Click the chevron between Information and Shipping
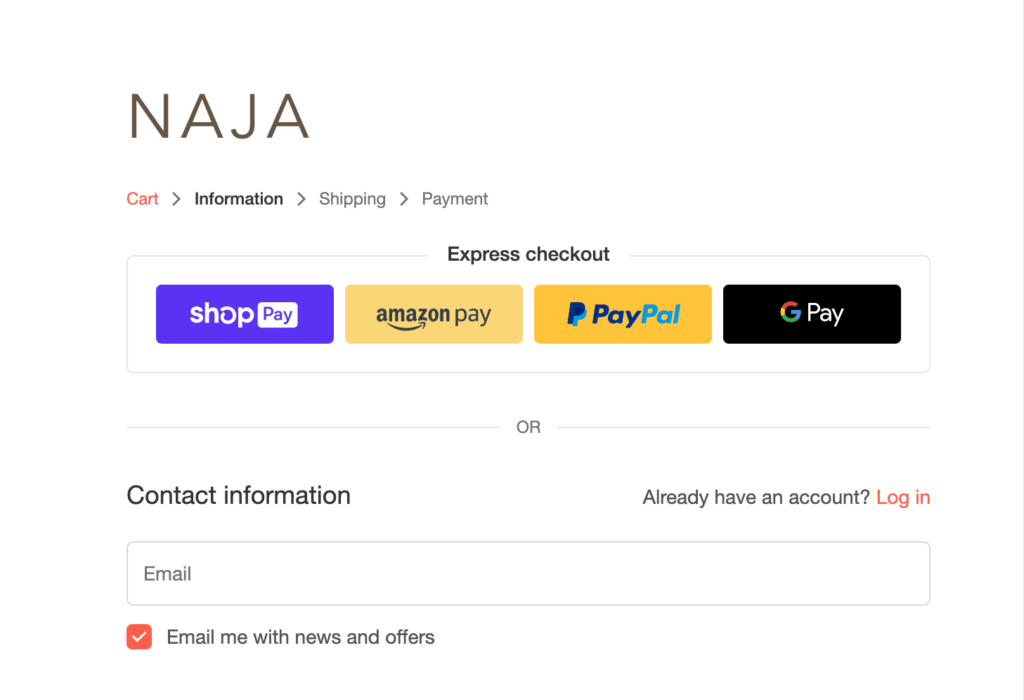Screen dimensions: 1024x700 click(x=301, y=199)
